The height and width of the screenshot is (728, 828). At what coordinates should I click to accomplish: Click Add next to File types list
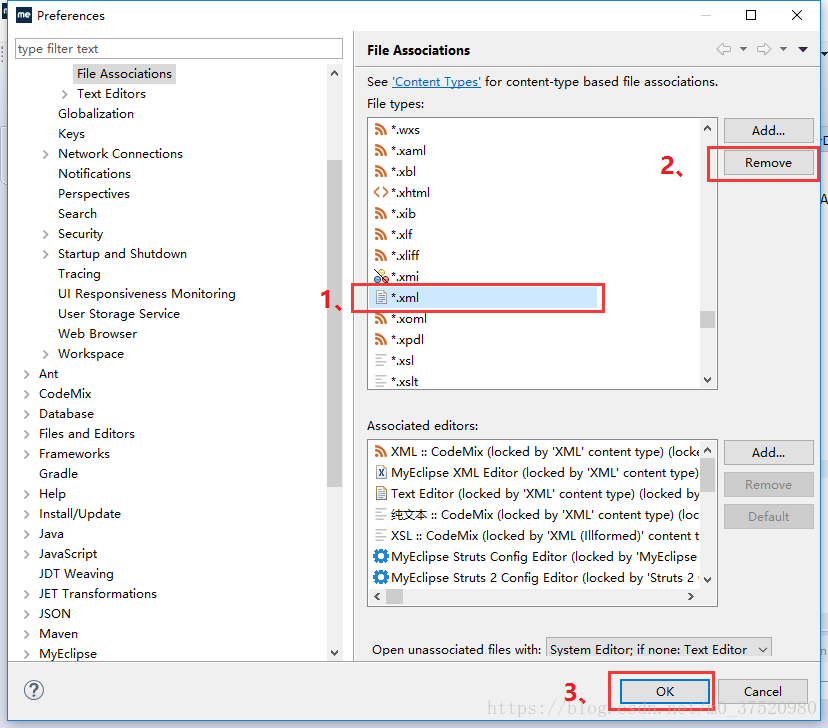coord(768,130)
